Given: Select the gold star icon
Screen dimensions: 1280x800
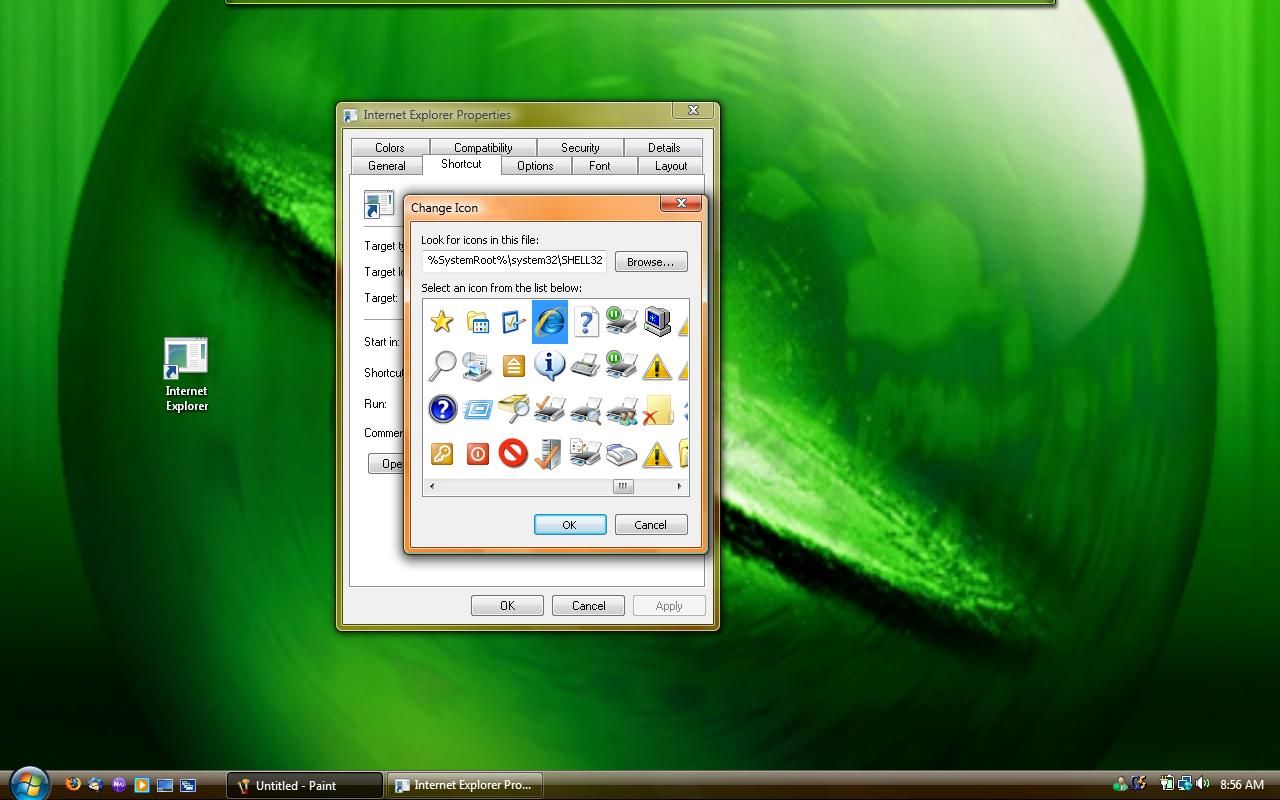Looking at the screenshot, I should pos(441,321).
